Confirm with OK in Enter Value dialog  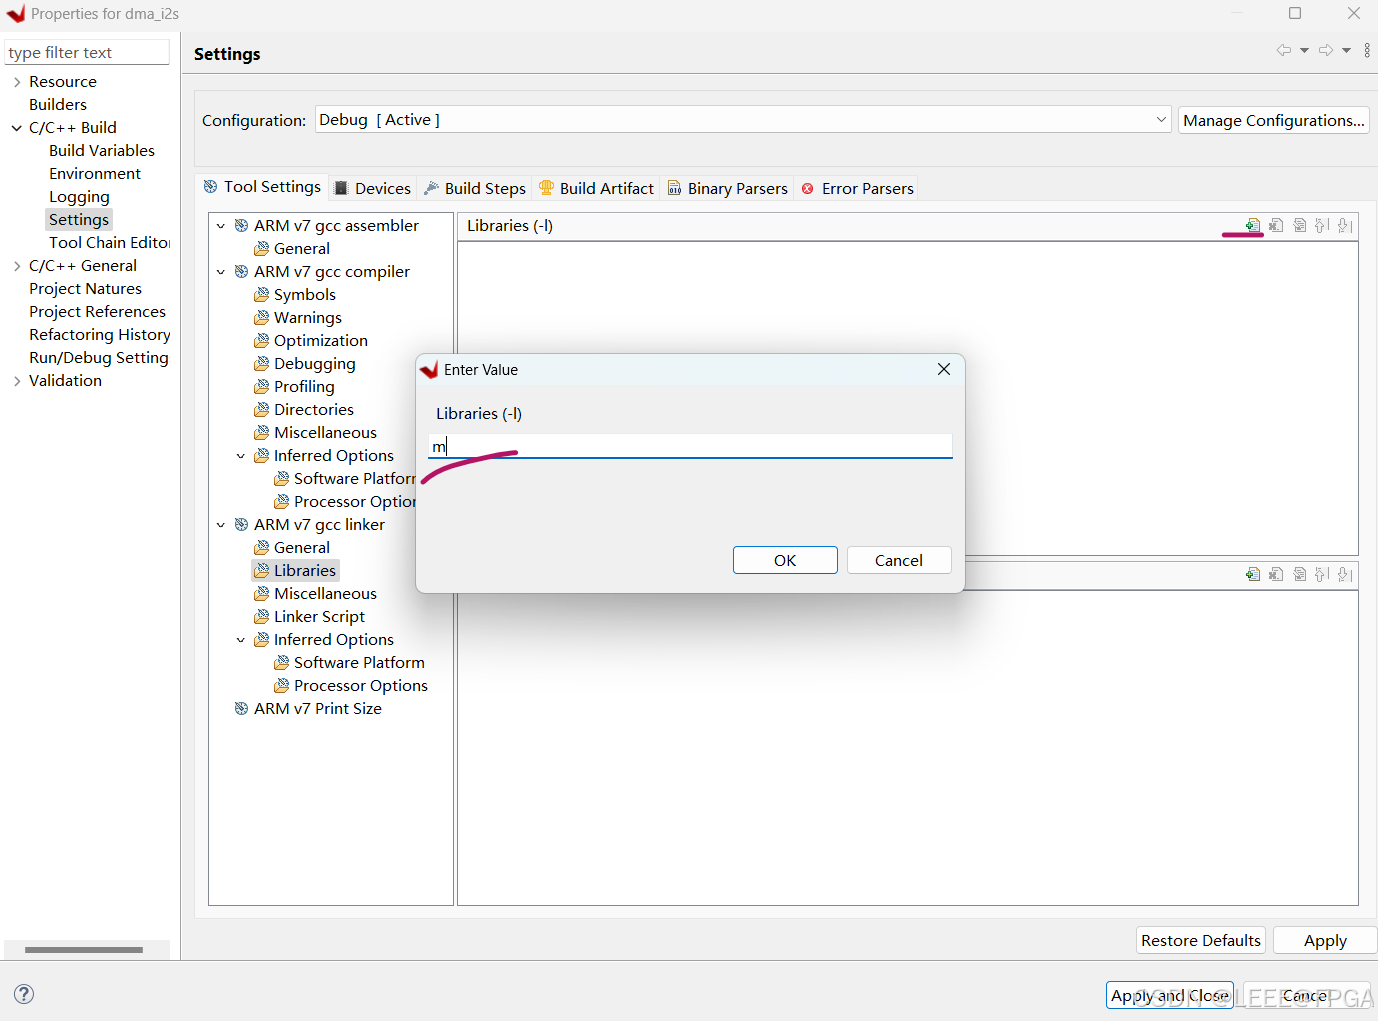pyautogui.click(x=785, y=560)
